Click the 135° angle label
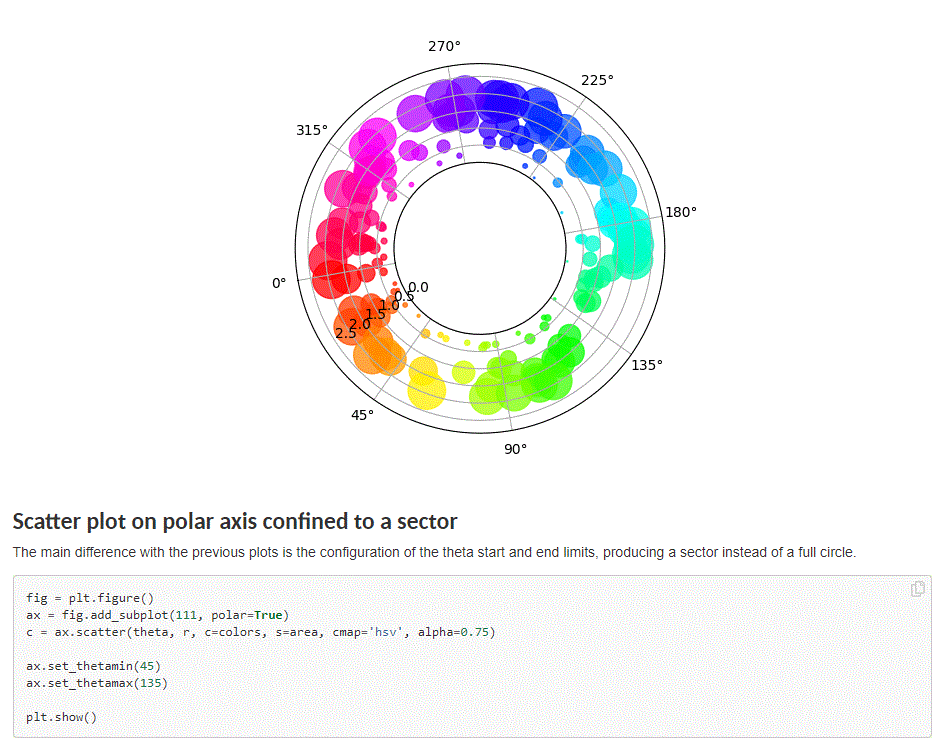 click(x=646, y=365)
